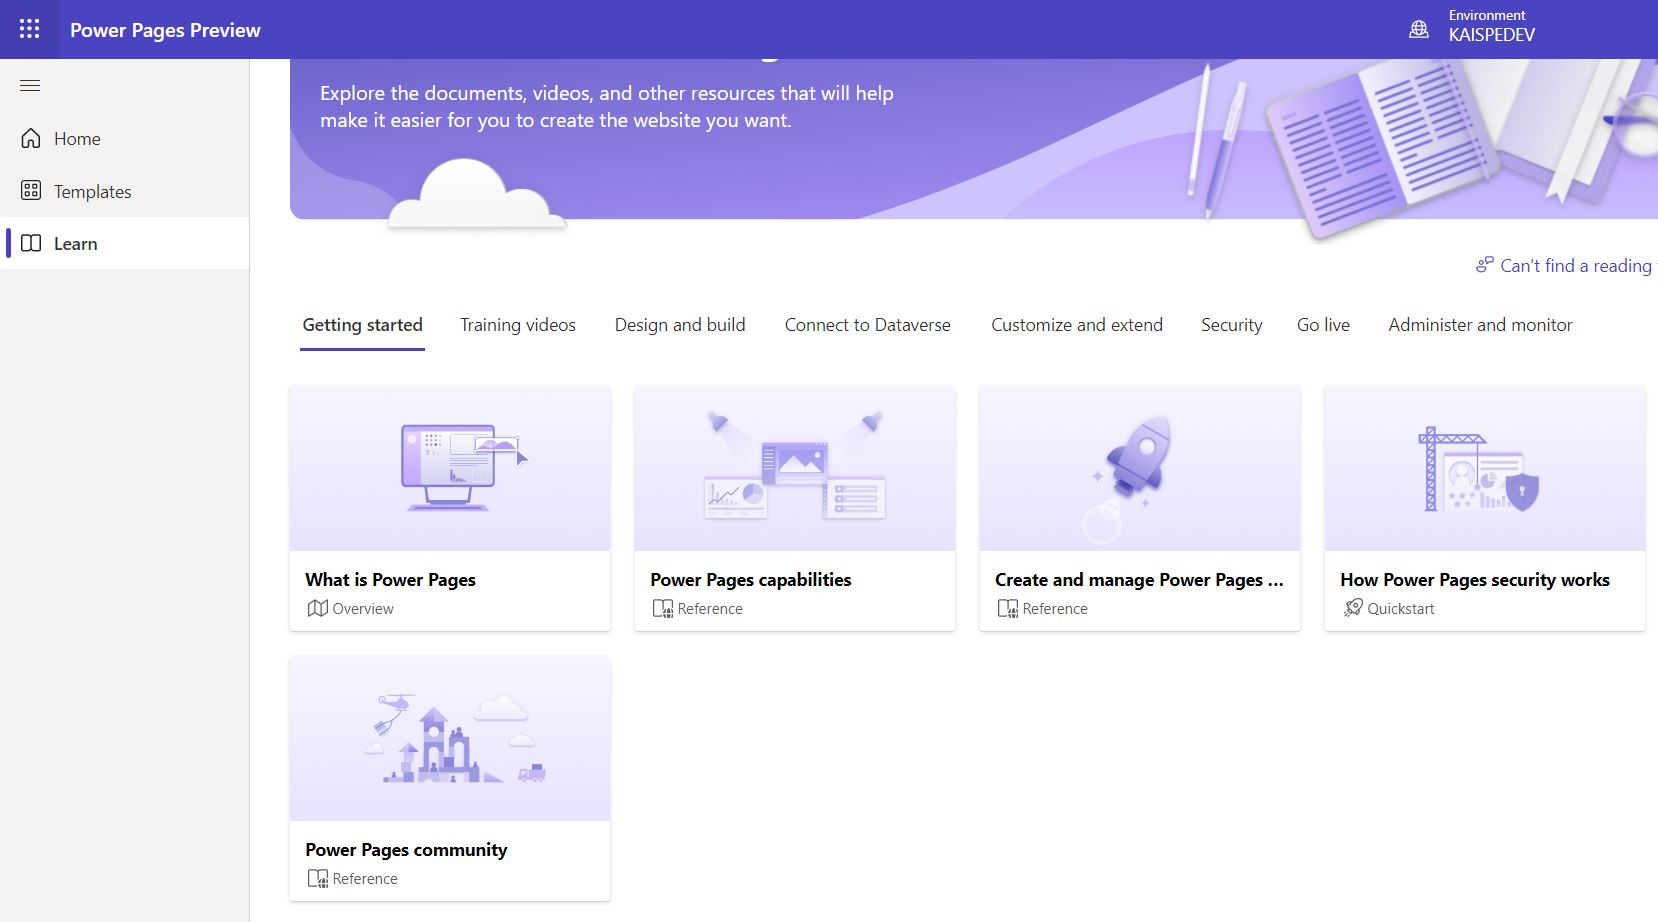Click Power Pages Preview in the title bar
The height and width of the screenshot is (922, 1658).
(x=165, y=29)
